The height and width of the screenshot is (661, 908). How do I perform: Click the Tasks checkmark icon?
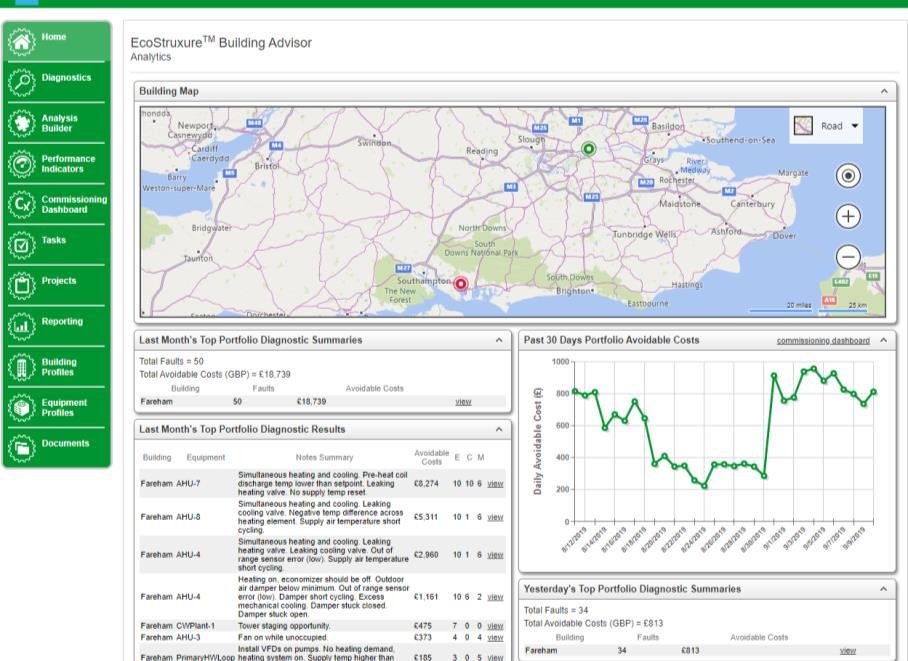point(21,245)
